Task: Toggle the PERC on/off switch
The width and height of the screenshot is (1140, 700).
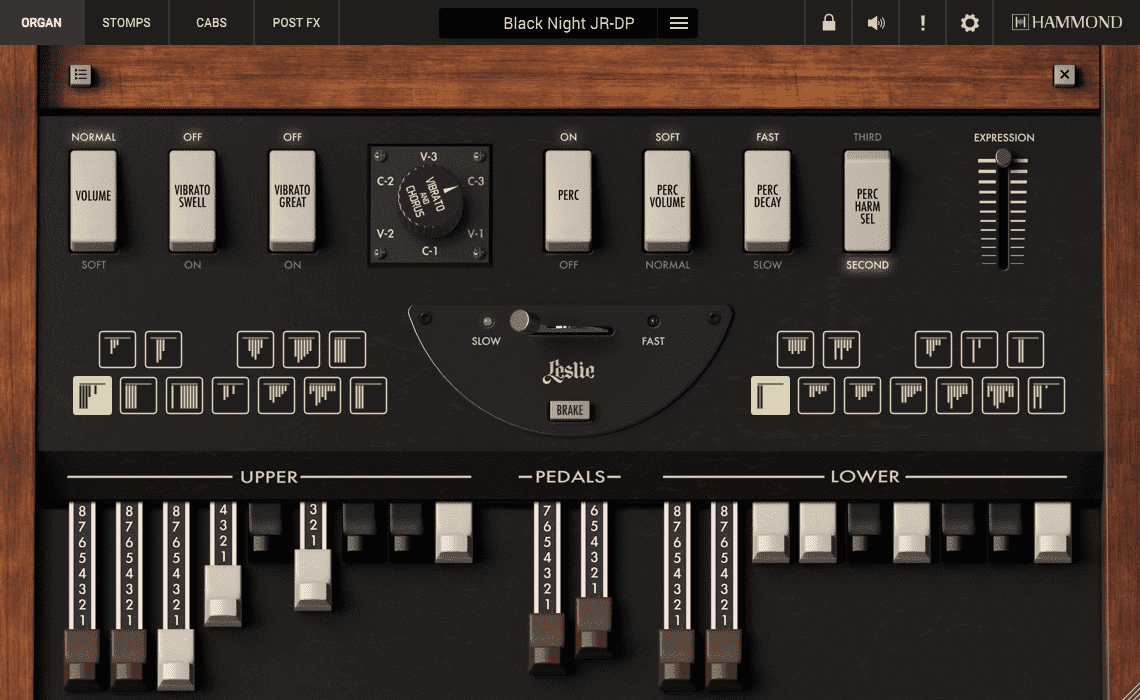Action: pyautogui.click(x=569, y=200)
